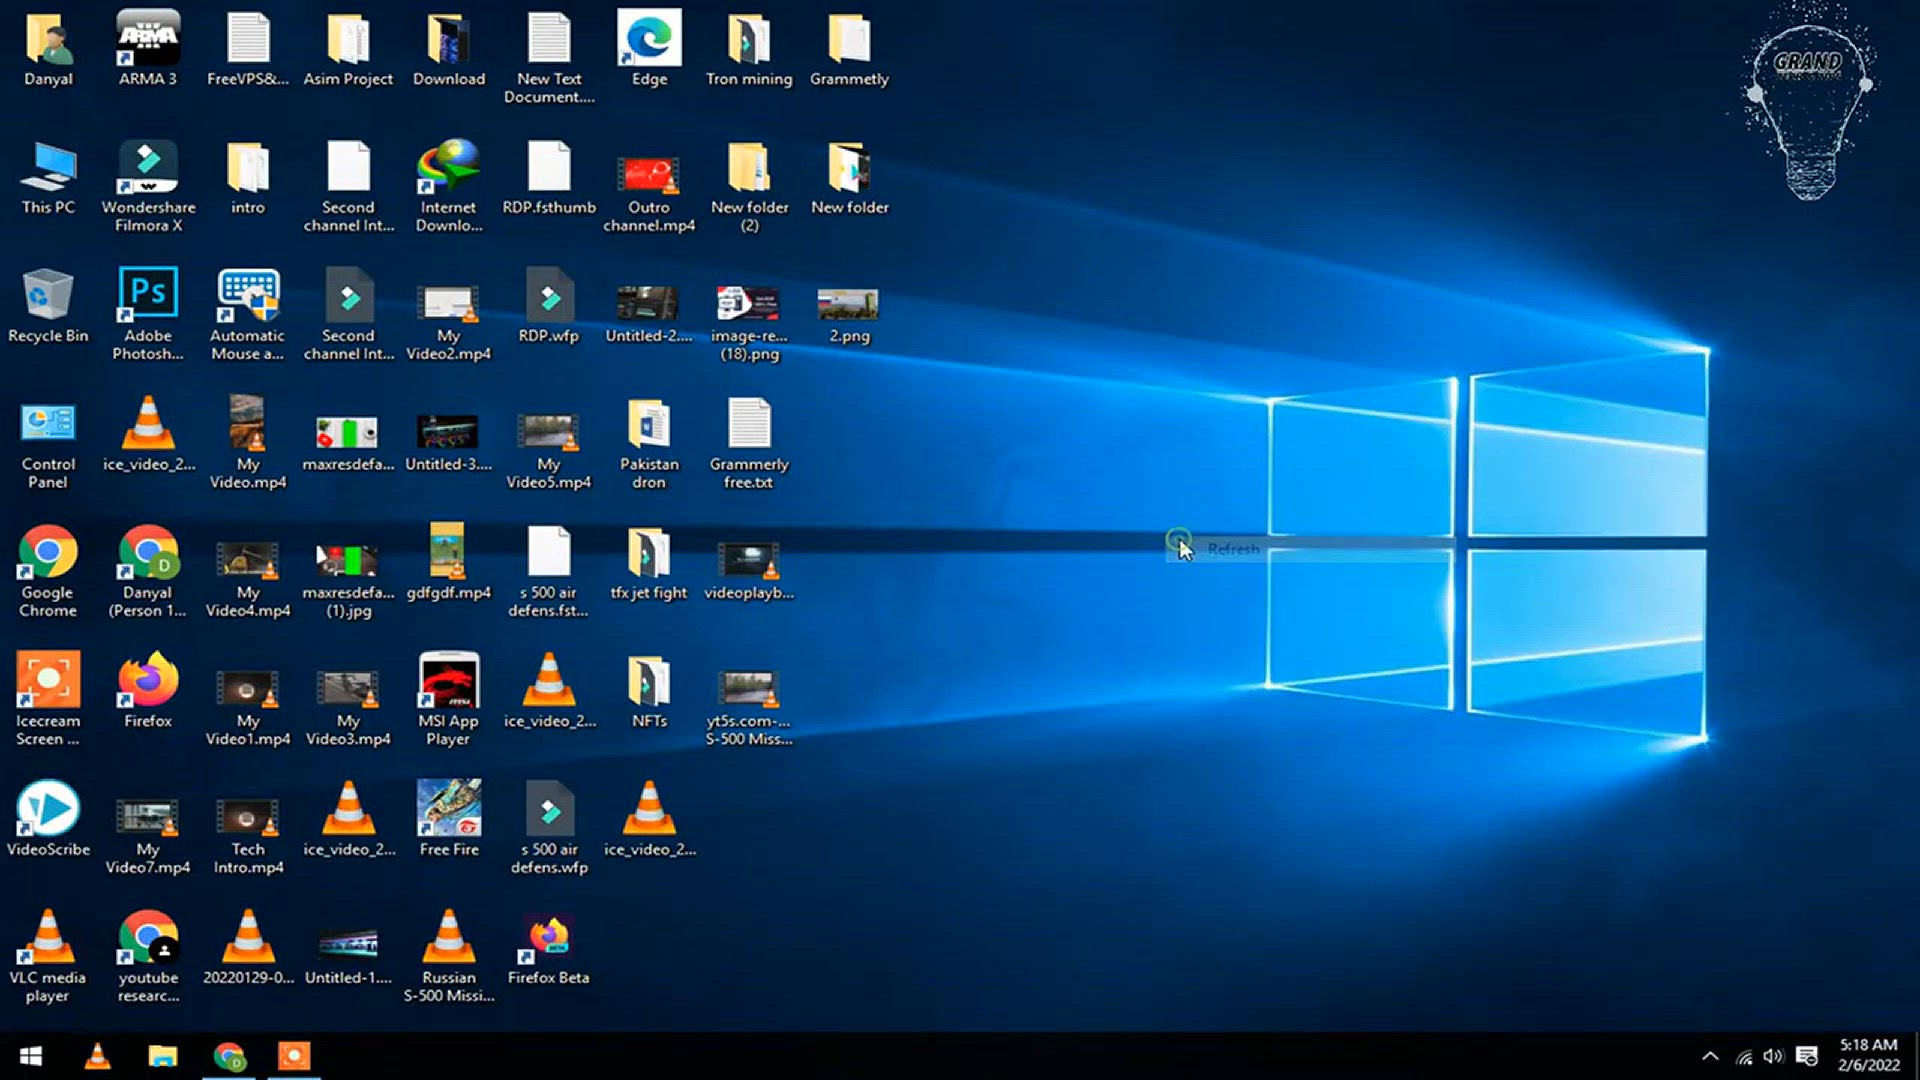Select maxresdefa... (1).jpg image
Image resolution: width=1920 pixels, height=1080 pixels.
[x=348, y=579]
